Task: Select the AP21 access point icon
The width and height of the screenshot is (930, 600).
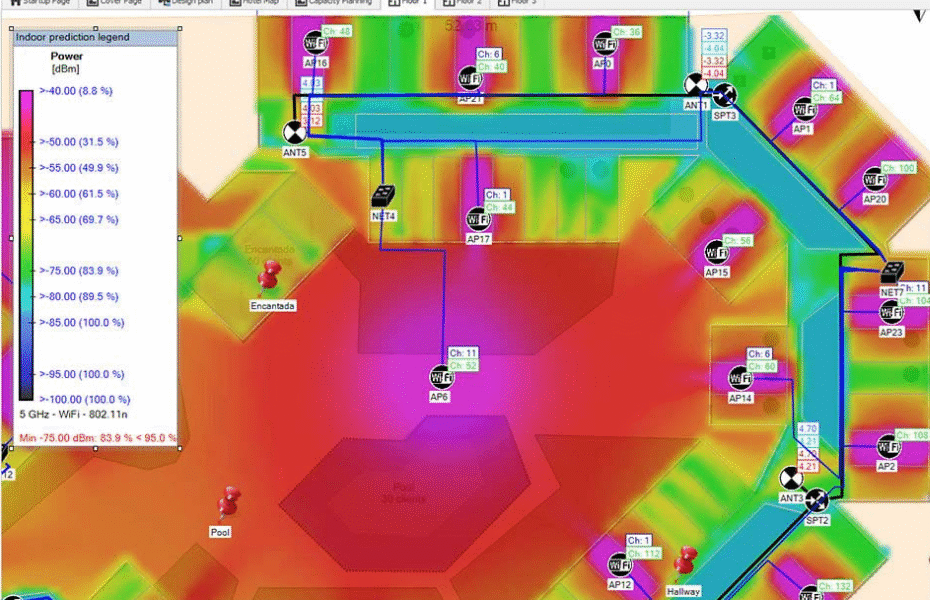Action: 470,78
